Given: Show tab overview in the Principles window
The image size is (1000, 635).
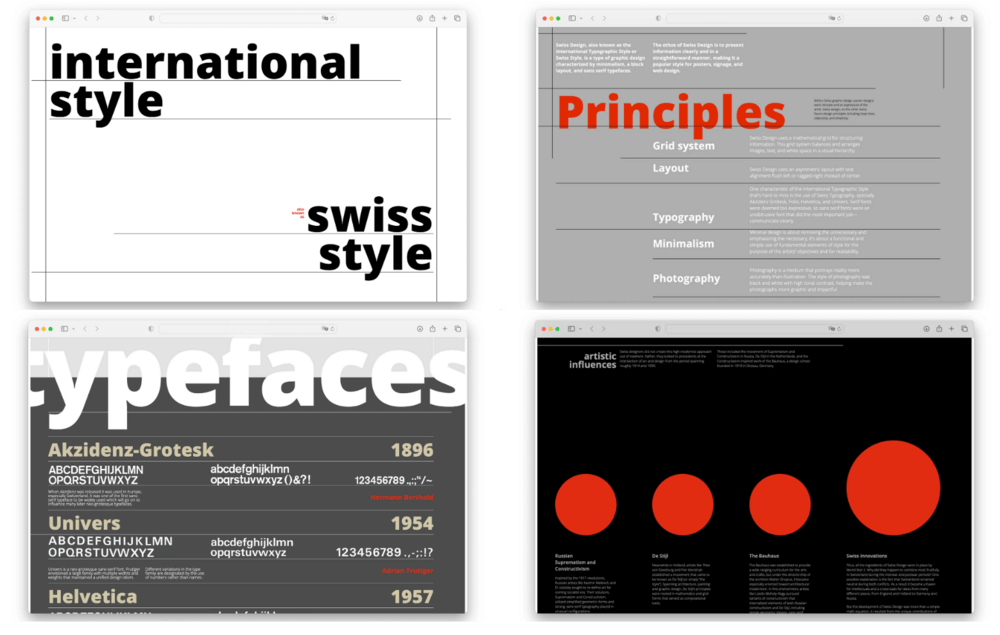Looking at the screenshot, I should [964, 18].
